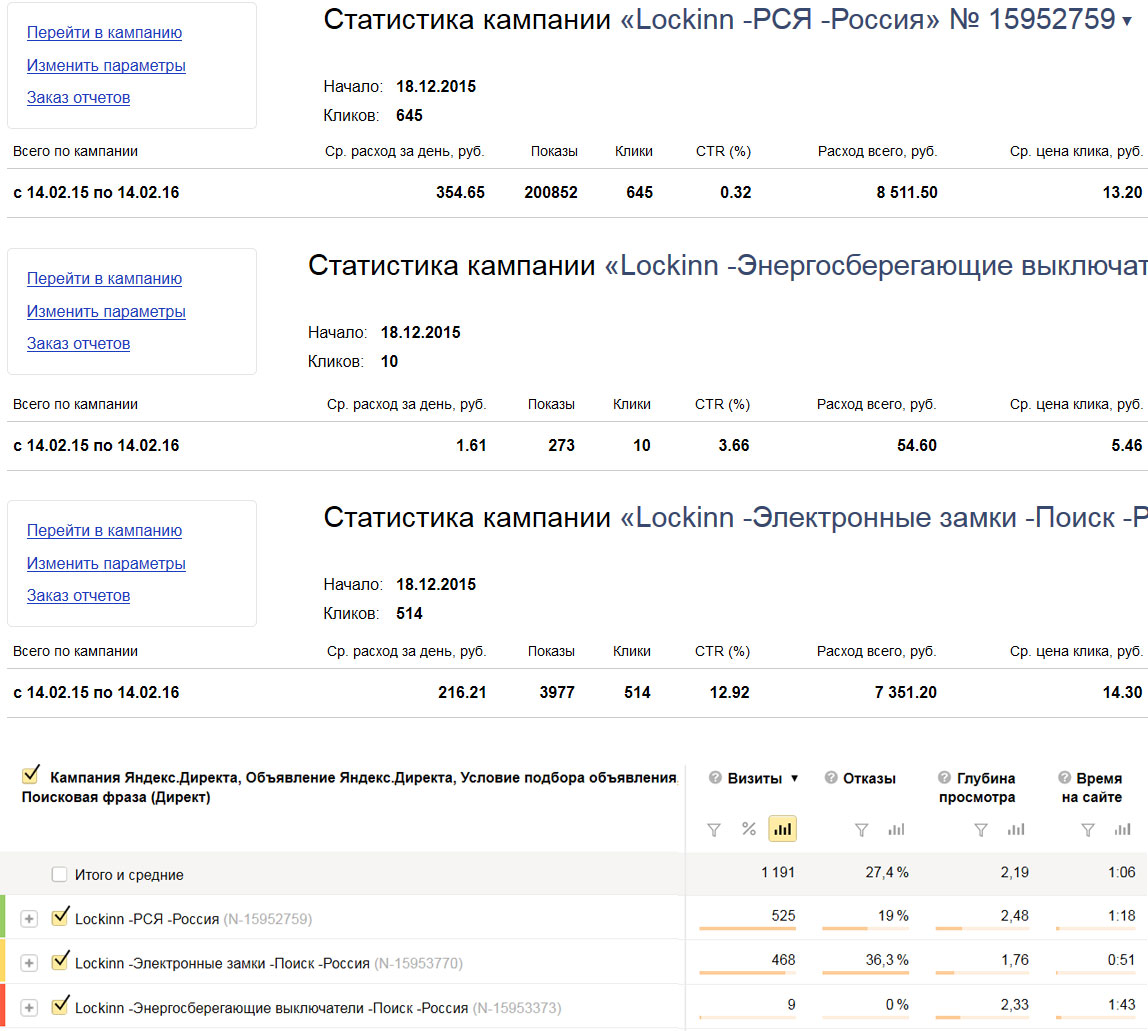Uncheck Lockinn -Электронные замки row checkbox
Screen dimensions: 1148x1031
point(60,961)
